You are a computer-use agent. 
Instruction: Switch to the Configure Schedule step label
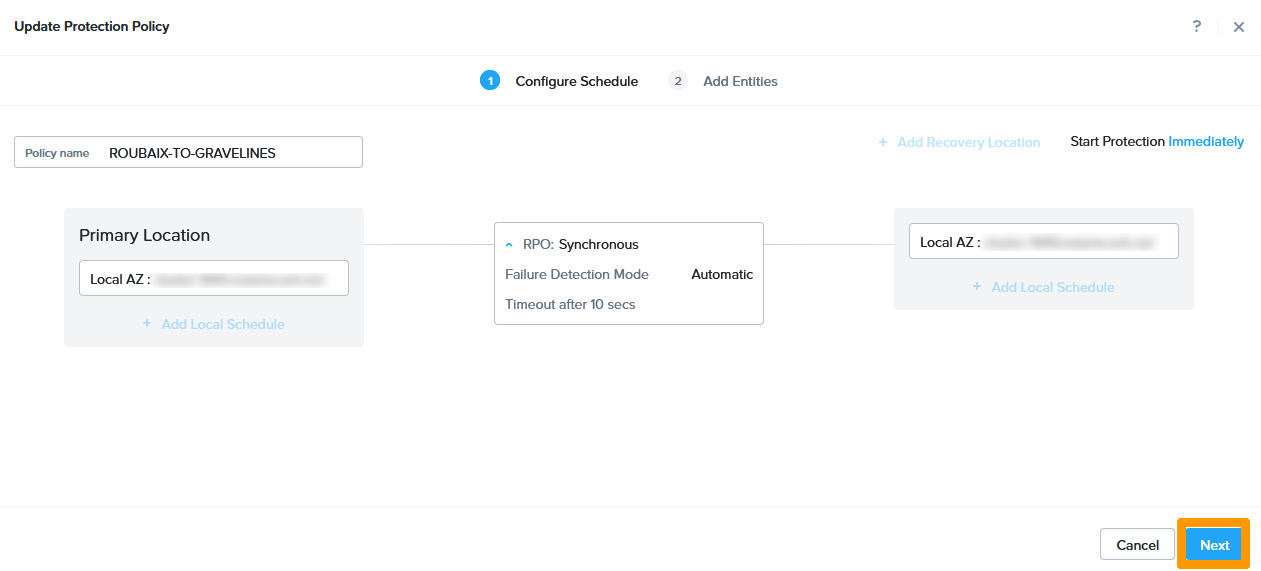[576, 81]
